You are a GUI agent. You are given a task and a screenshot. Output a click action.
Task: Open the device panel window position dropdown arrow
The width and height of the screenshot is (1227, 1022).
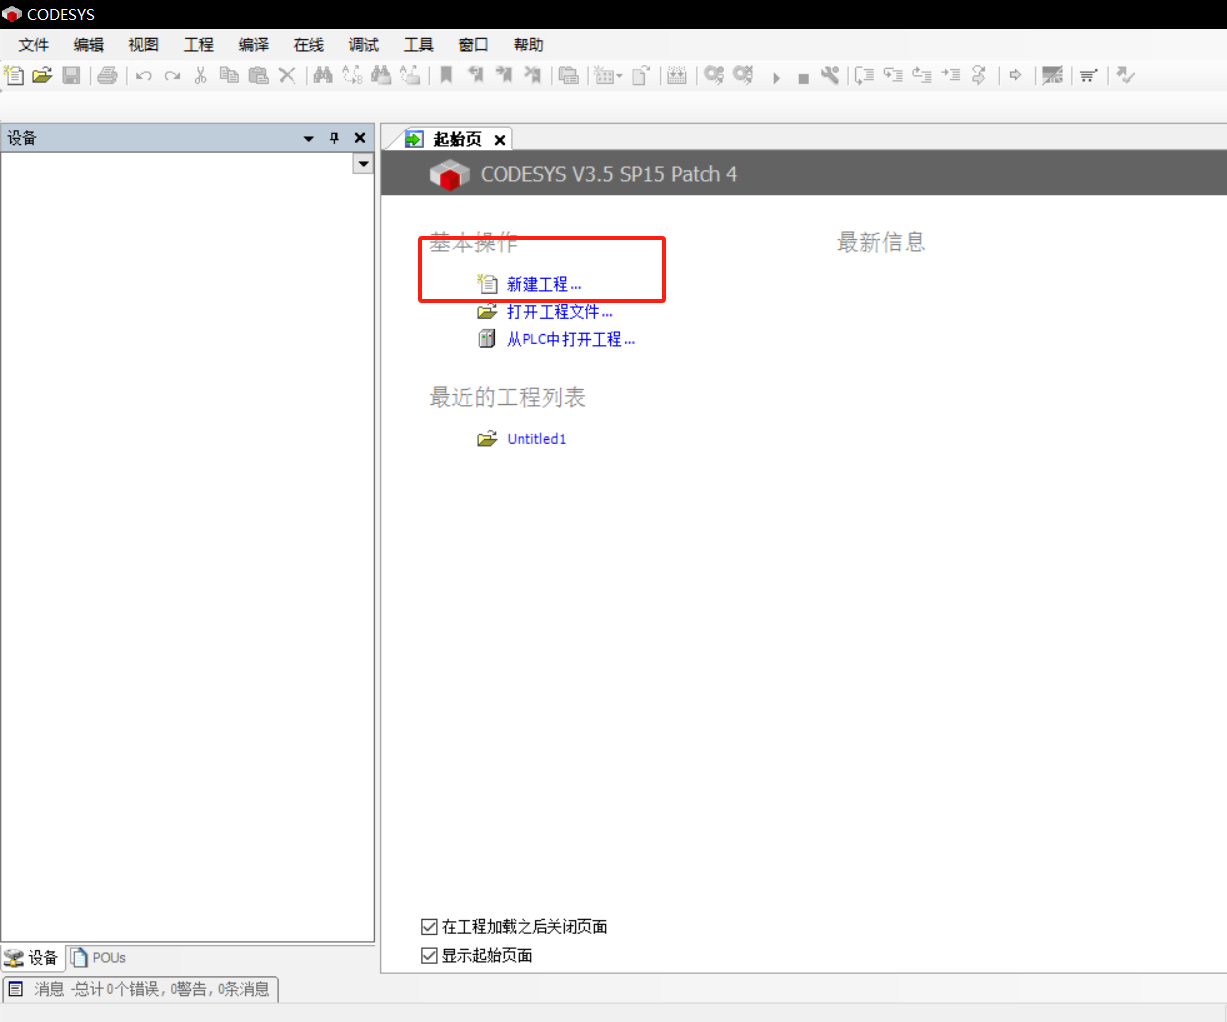point(309,138)
